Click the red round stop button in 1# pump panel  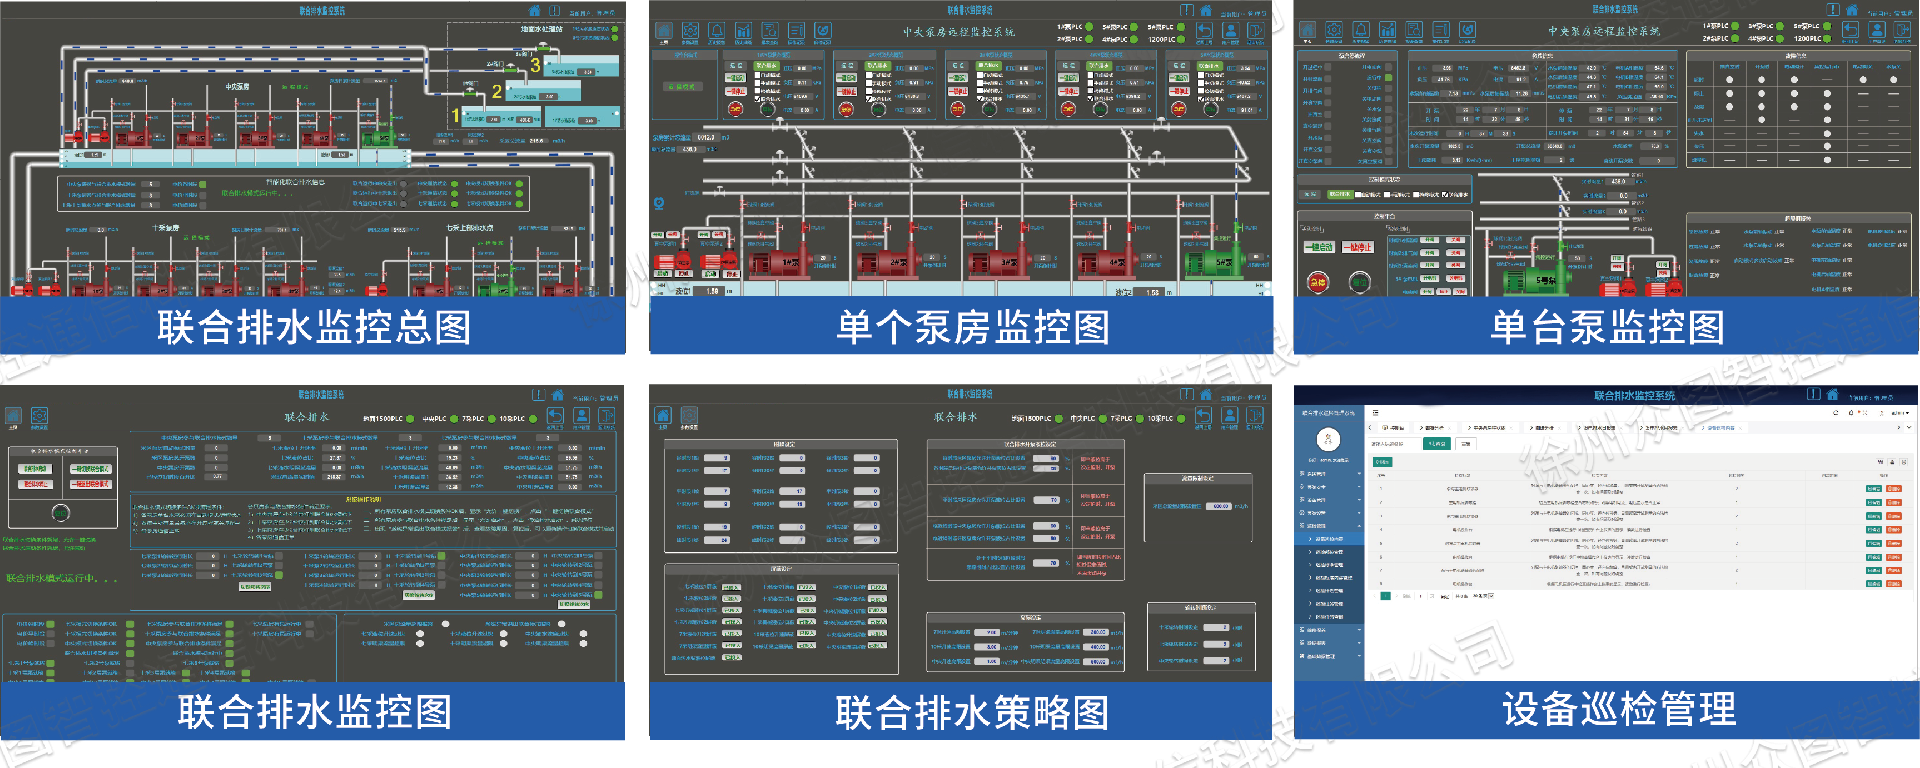[735, 109]
